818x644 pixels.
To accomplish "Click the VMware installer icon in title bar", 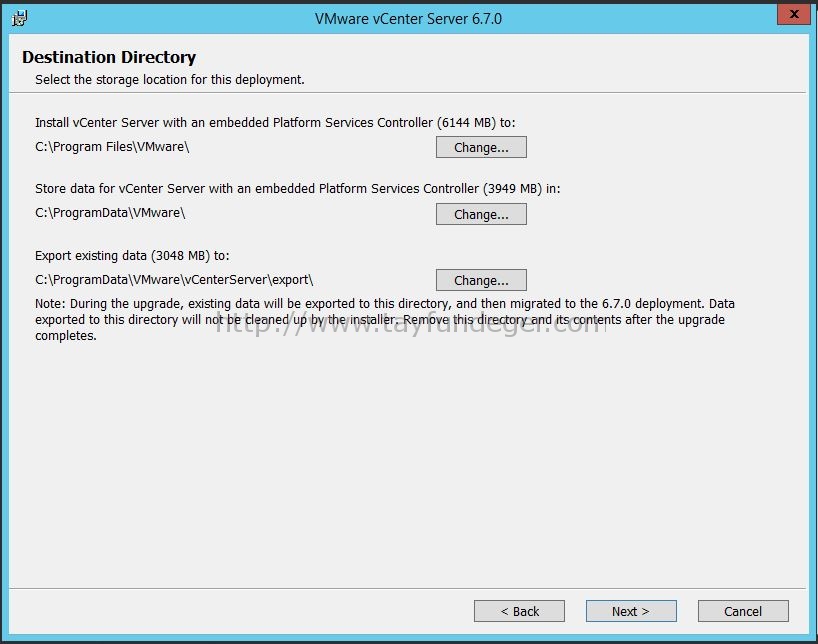I will tap(20, 18).
